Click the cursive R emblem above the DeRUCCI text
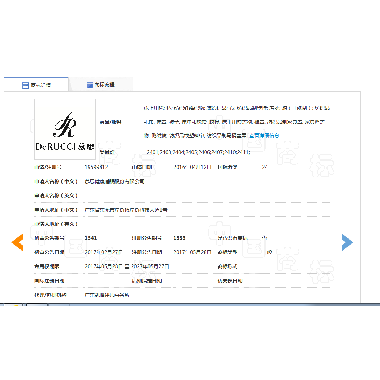 tap(65, 125)
